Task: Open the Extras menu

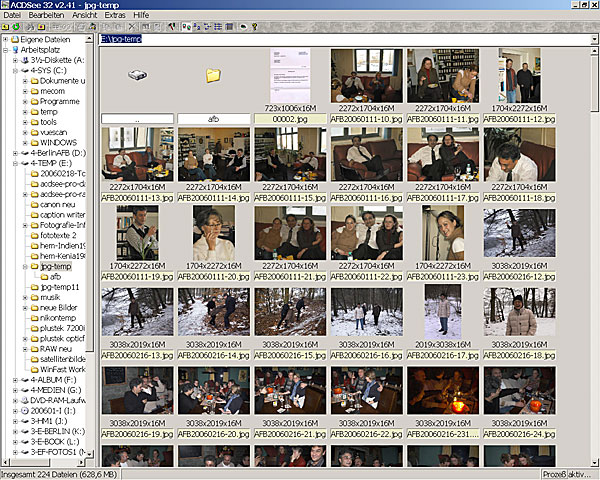Action: coord(115,16)
